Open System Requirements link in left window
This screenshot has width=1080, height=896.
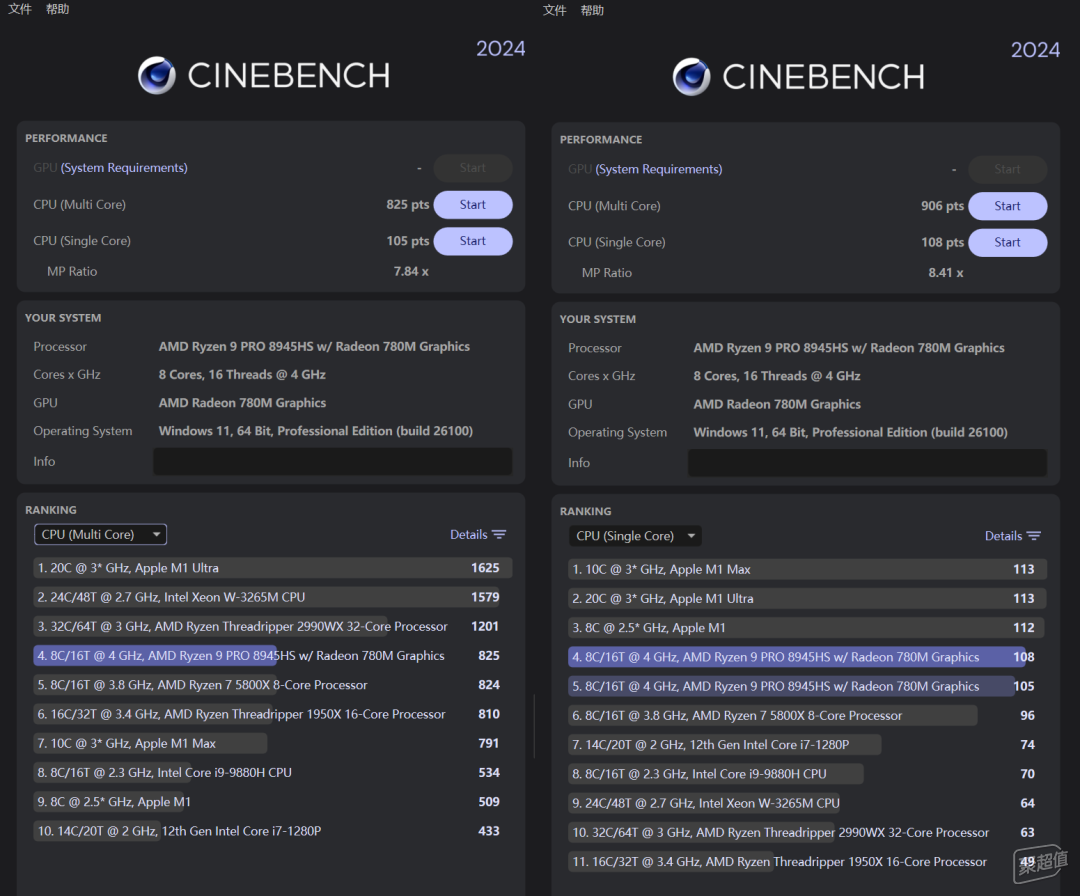124,168
